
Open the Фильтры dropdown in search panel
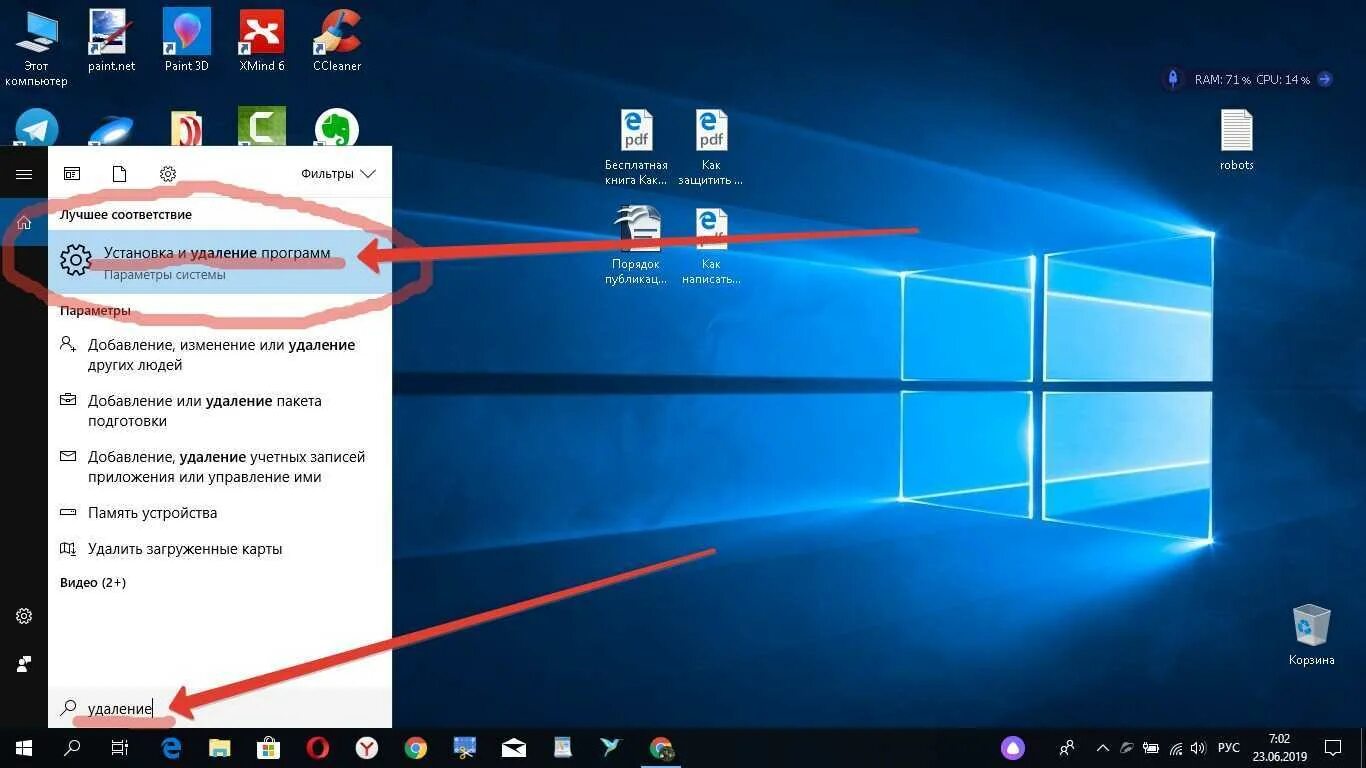coord(338,174)
